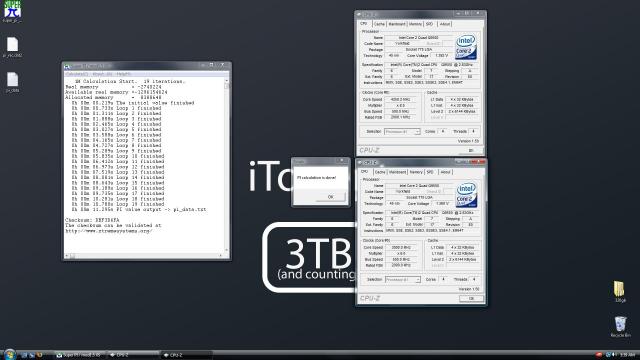
Task: Click the 'Real memory' line in Super PI
Action: [113, 87]
